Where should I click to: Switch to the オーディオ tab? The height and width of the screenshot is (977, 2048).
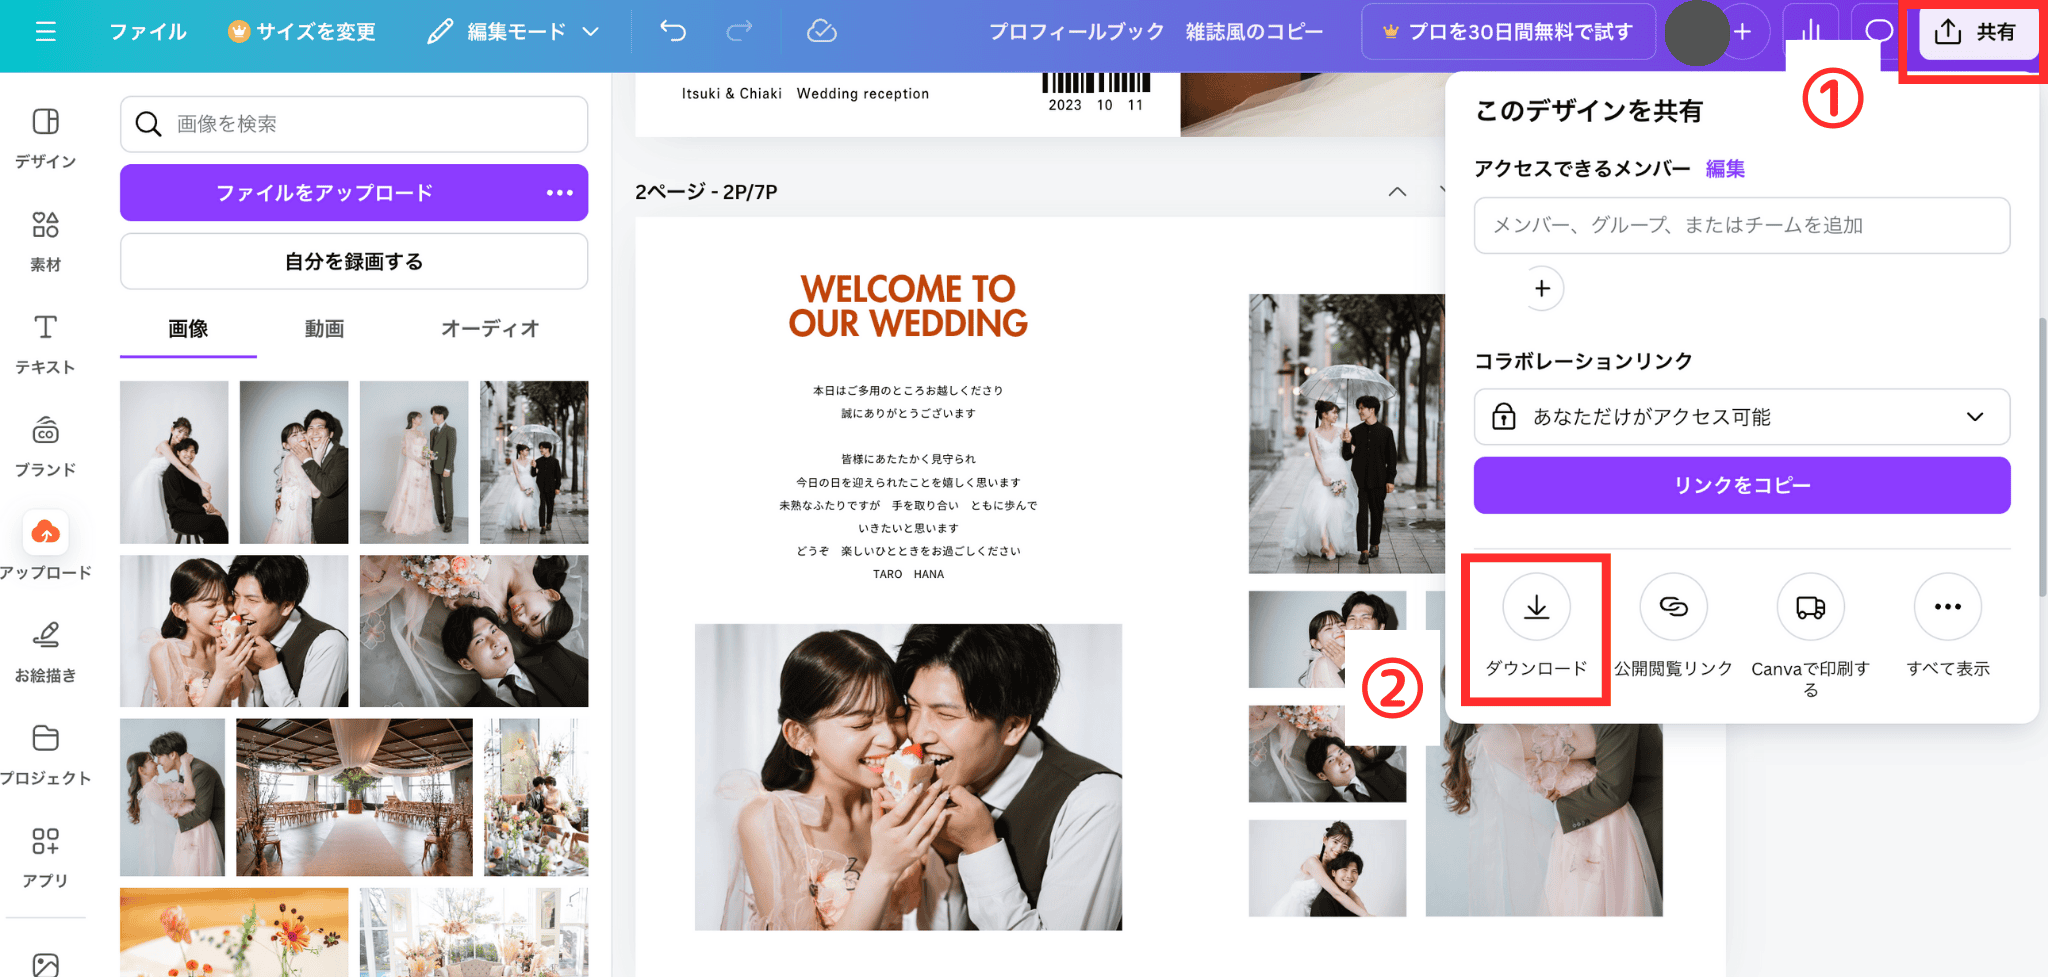[x=490, y=329]
